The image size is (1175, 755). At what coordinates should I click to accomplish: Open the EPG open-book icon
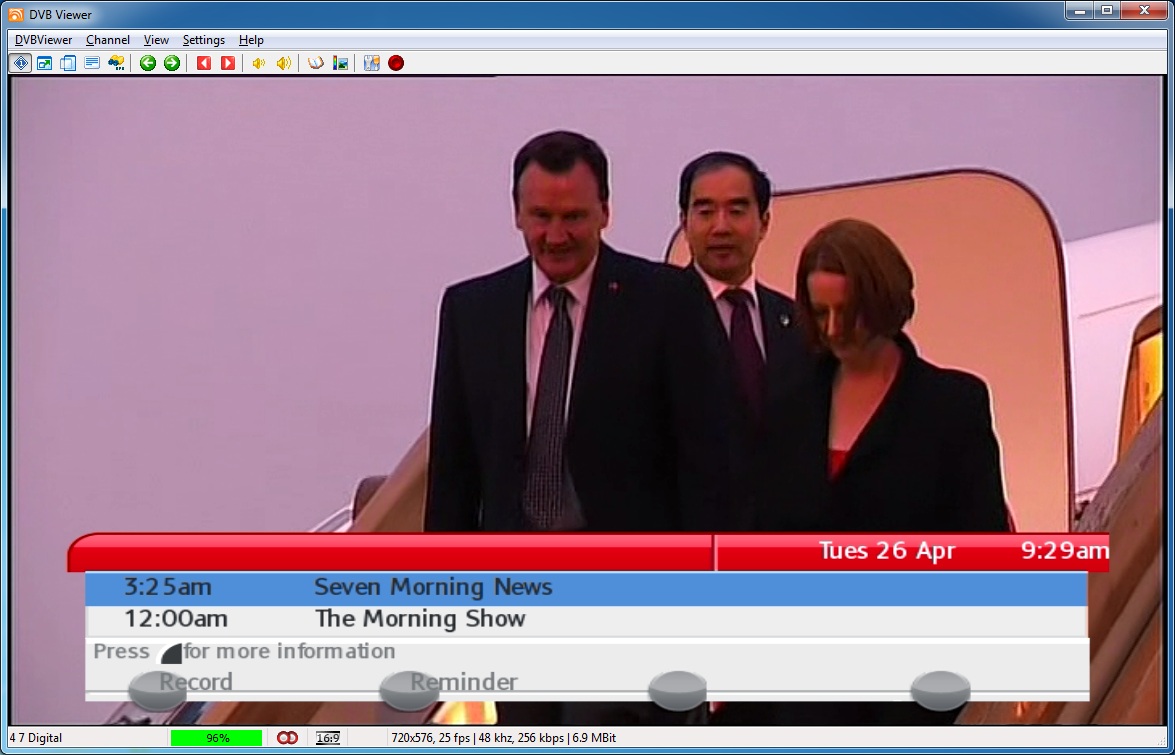click(315, 63)
